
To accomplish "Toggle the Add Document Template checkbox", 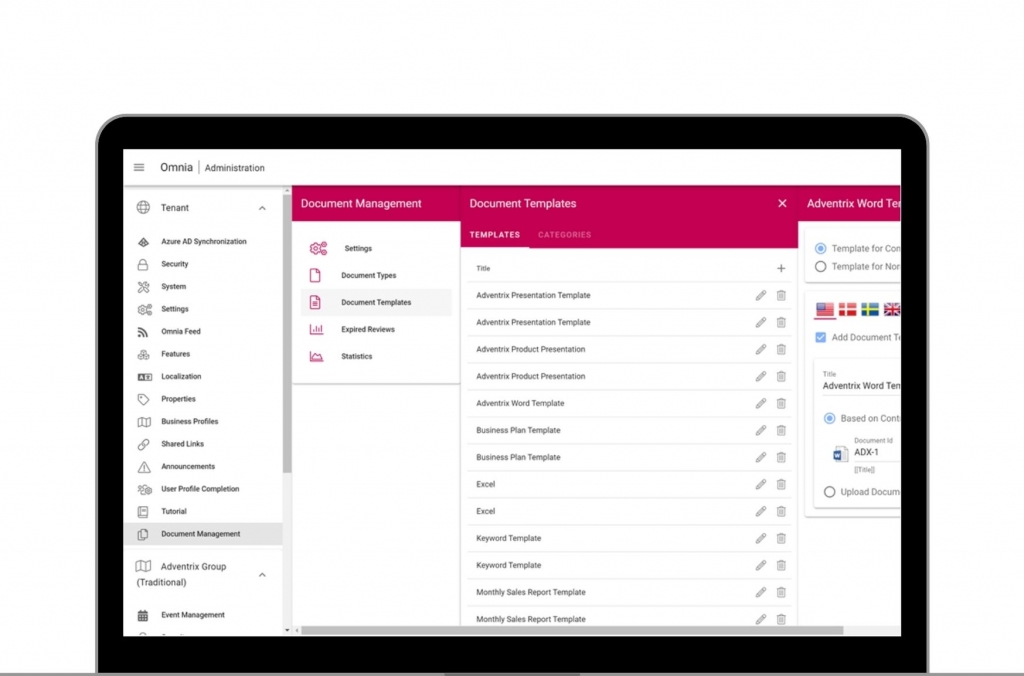I will click(821, 337).
